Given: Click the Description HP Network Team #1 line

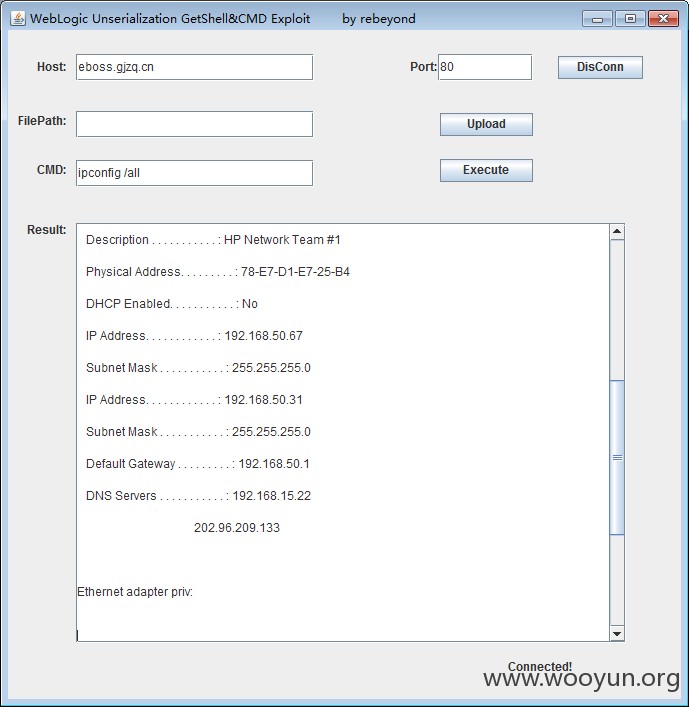Looking at the screenshot, I should 213,240.
